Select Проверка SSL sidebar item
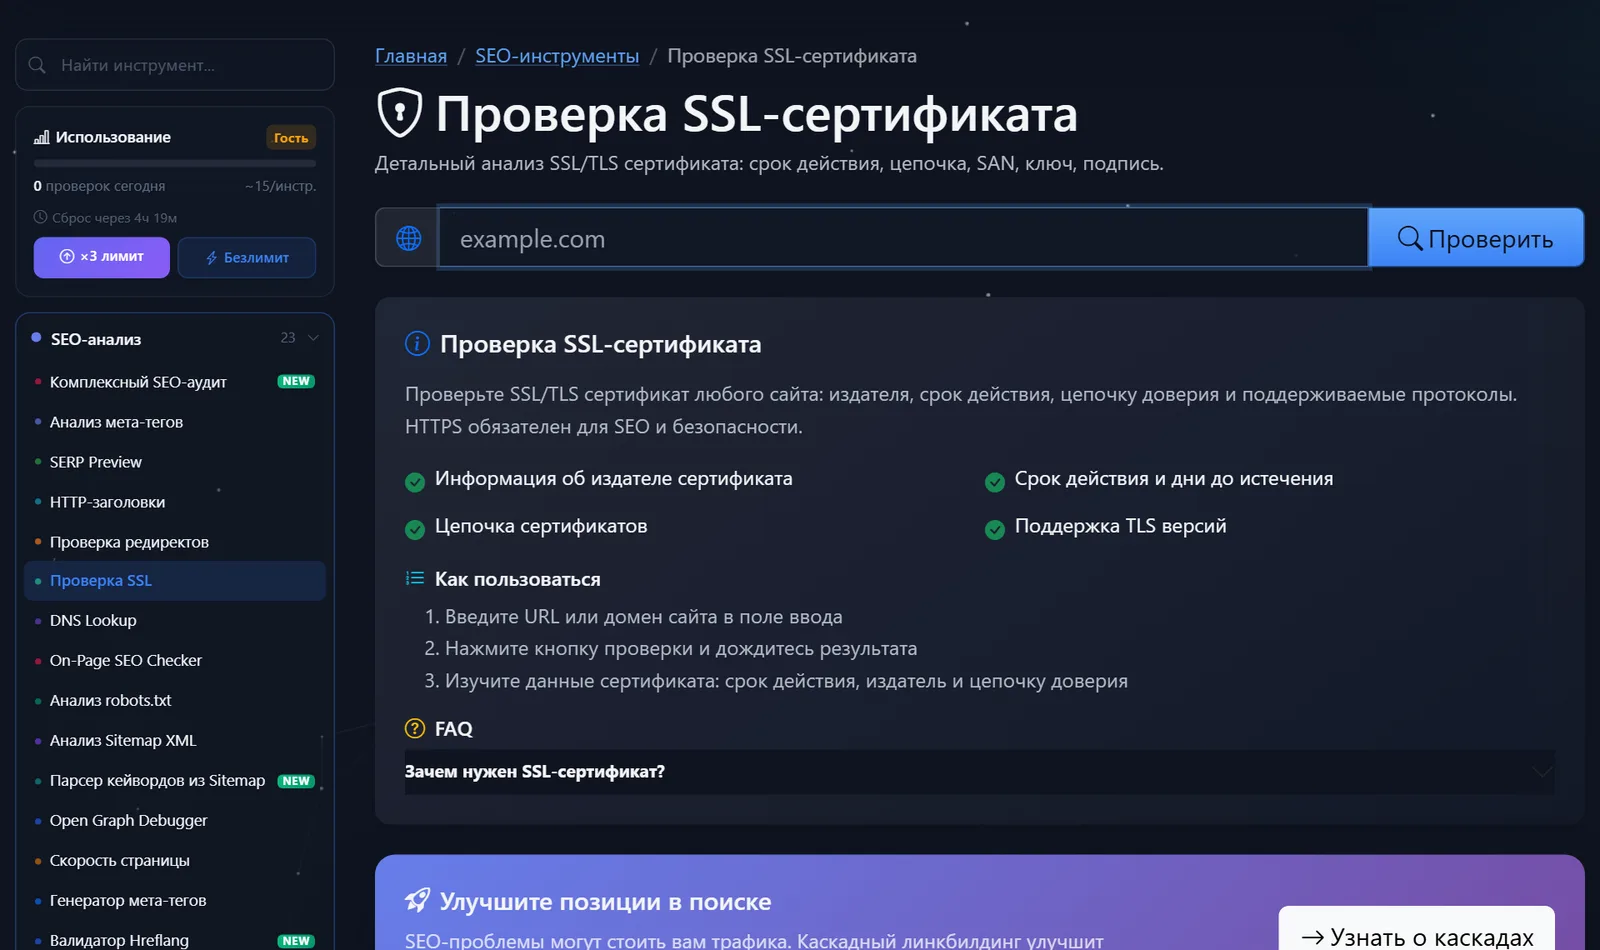Viewport: 1600px width, 950px height. (175, 581)
